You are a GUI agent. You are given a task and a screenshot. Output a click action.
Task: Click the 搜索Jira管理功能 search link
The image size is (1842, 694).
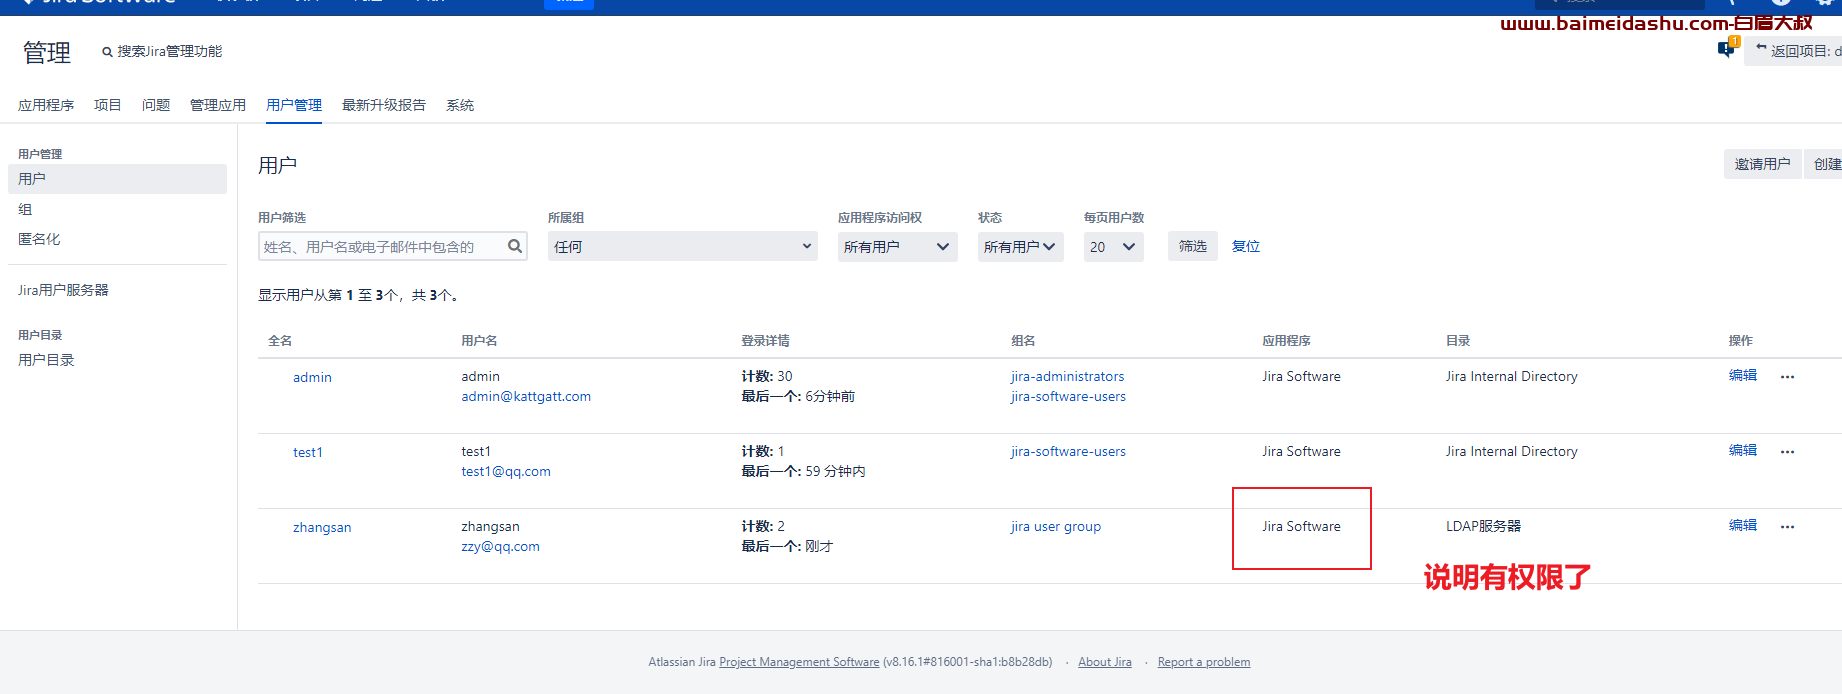[x=170, y=51]
